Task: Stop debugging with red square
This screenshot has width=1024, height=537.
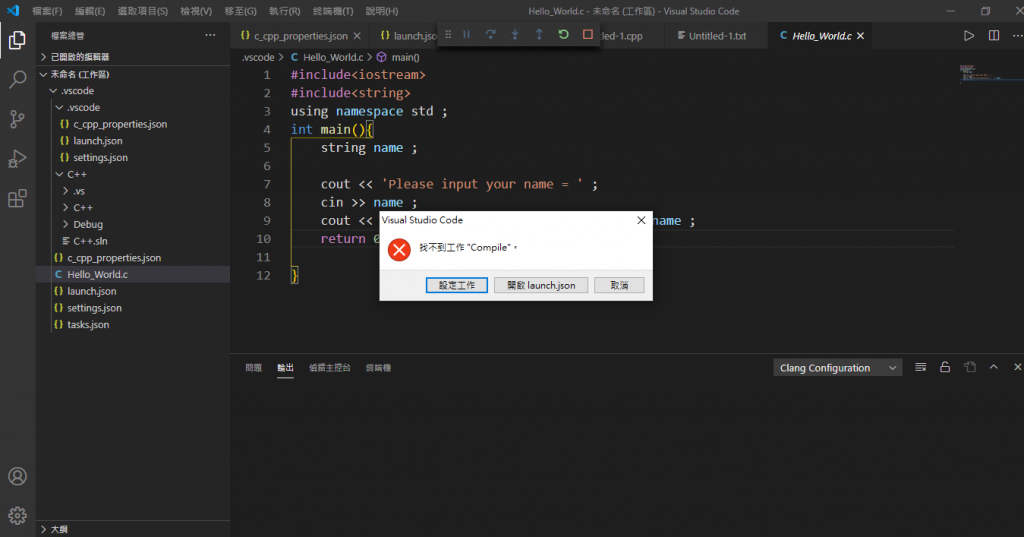Action: click(x=588, y=35)
